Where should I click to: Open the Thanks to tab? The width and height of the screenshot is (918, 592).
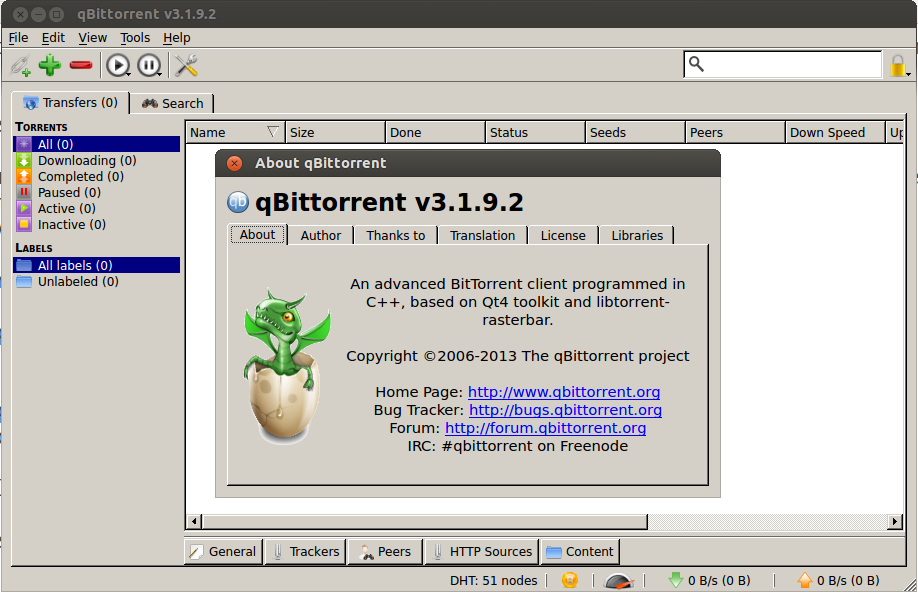click(x=396, y=235)
